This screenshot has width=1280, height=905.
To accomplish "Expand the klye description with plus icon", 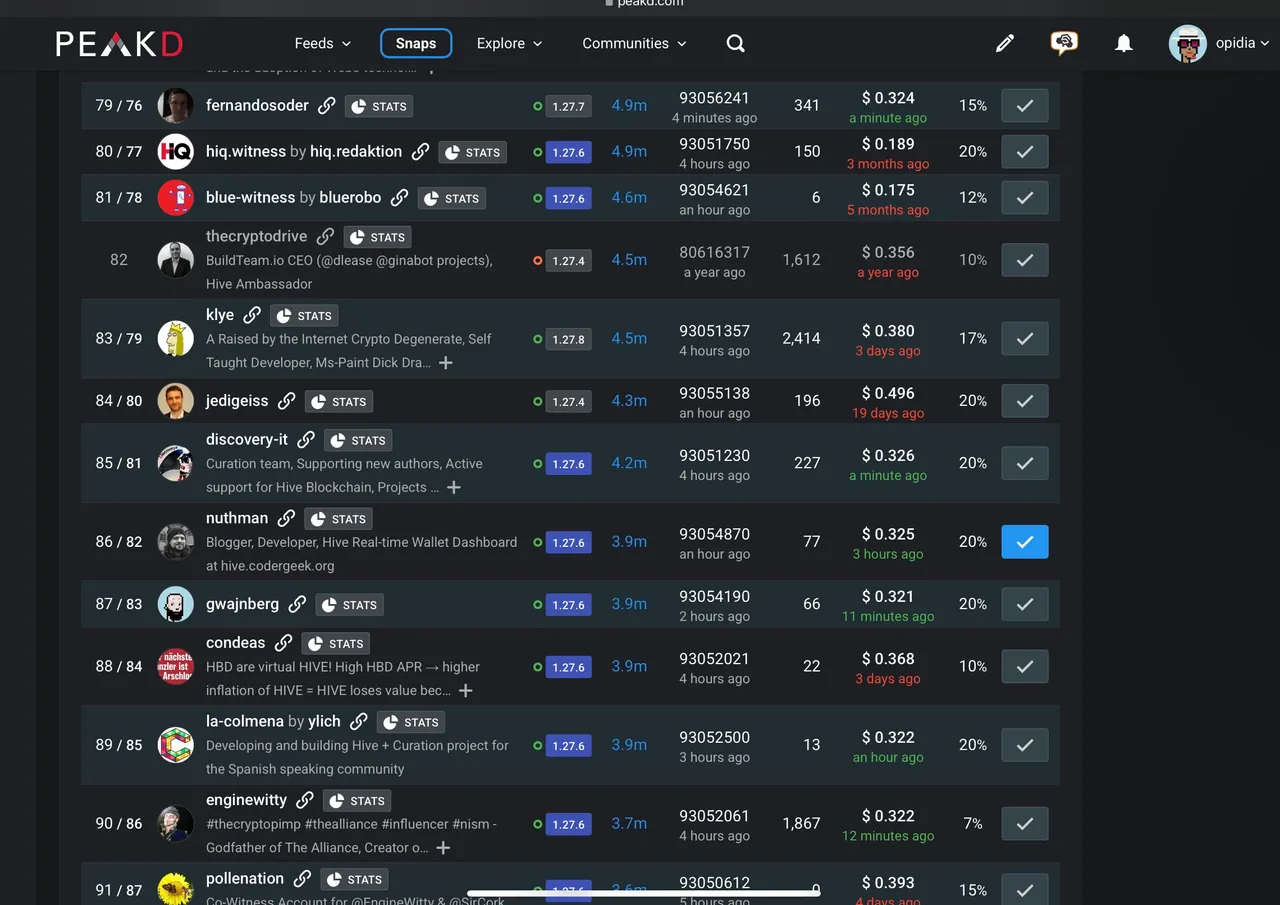I will tap(446, 363).
